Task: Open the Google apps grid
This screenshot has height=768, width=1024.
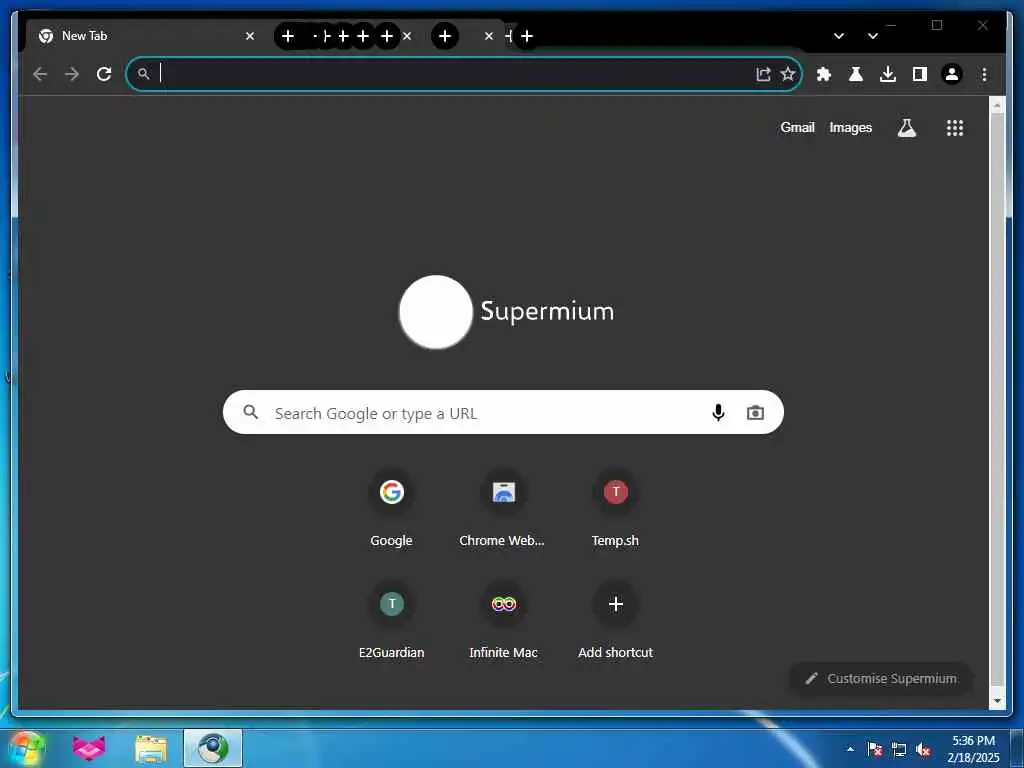Action: 955,128
